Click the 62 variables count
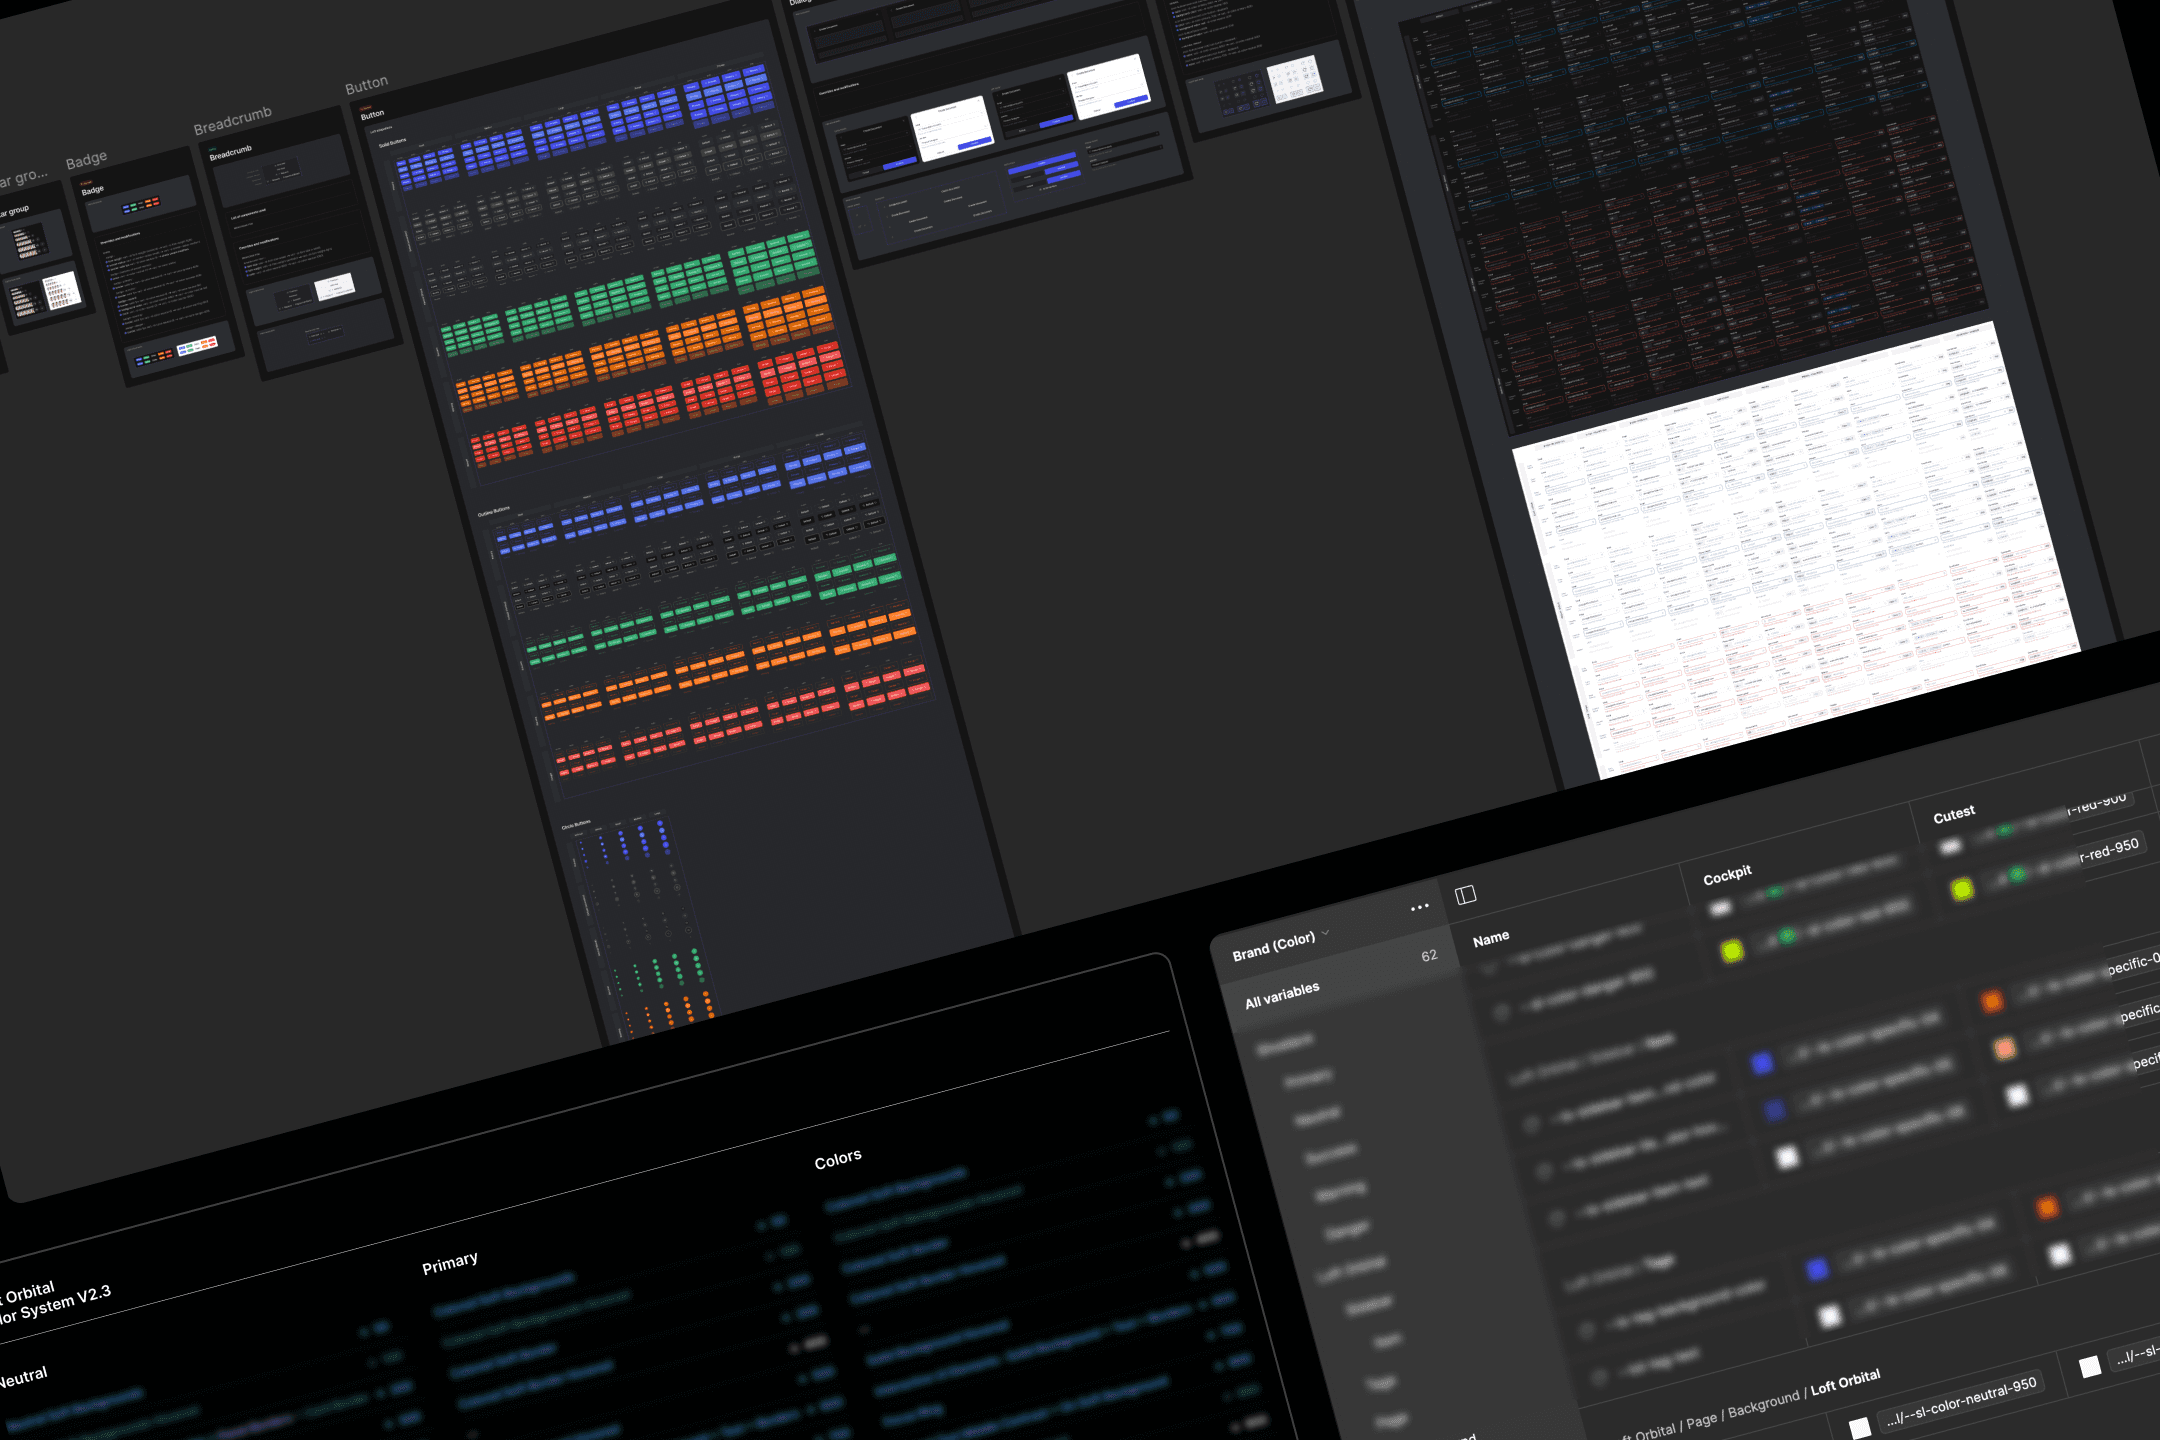2160x1440 pixels. (1429, 956)
